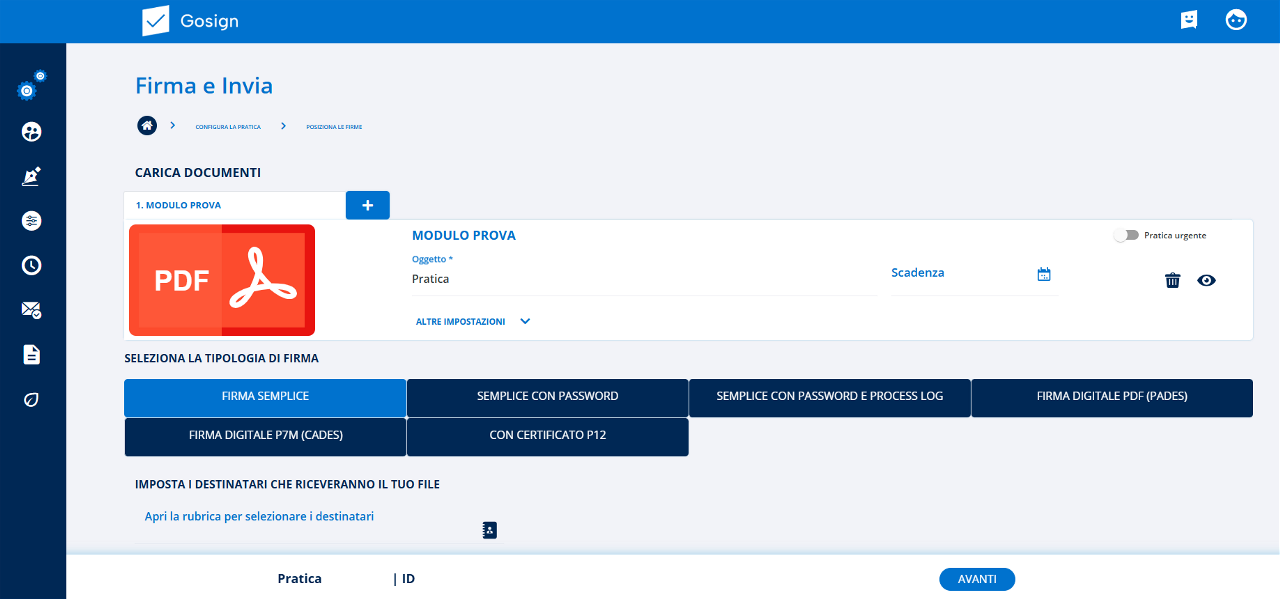
Task: Open the Scadenza calendar date picker
Action: 1044,274
